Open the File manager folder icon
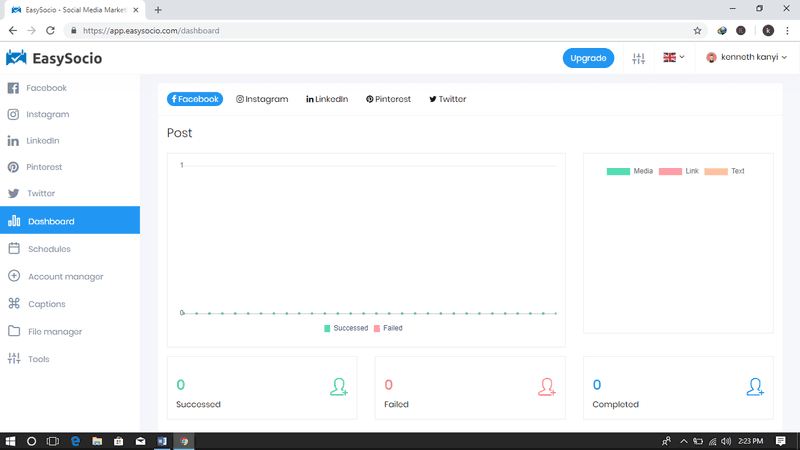The width and height of the screenshot is (800, 450). (x=14, y=331)
